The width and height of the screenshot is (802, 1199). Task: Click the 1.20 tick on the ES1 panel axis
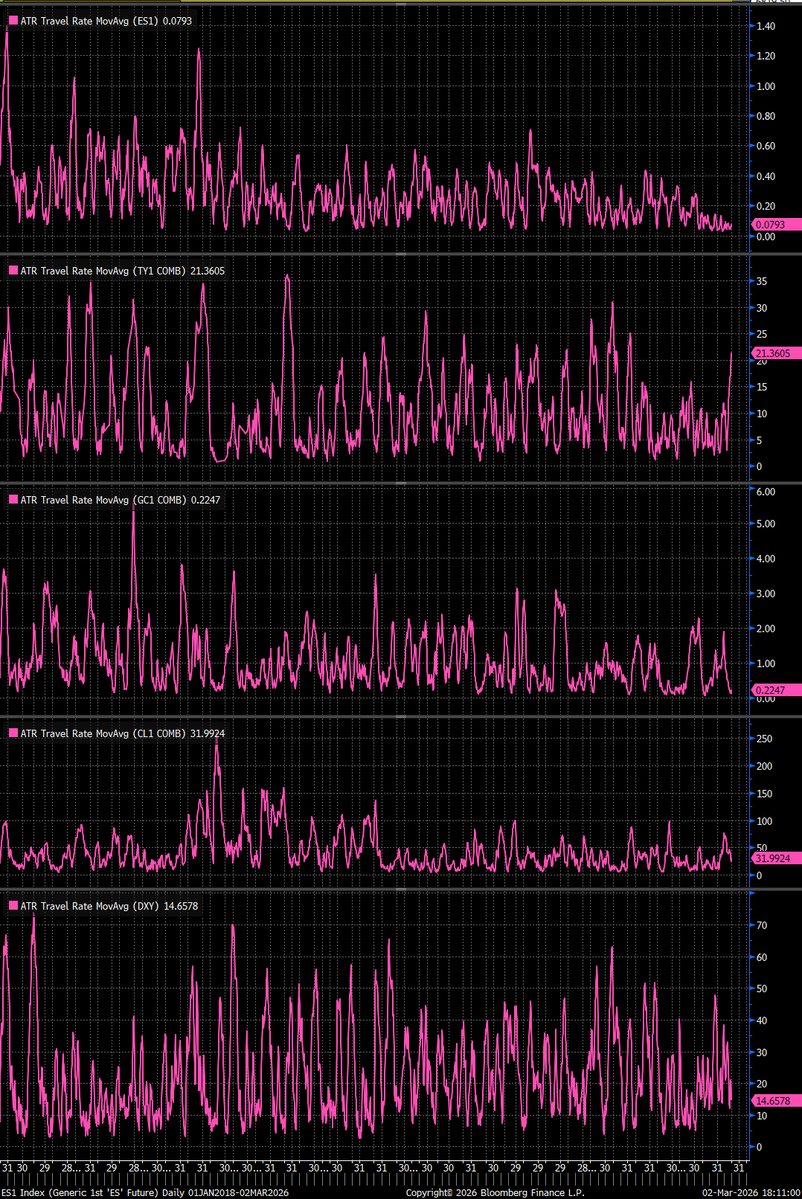(765, 56)
